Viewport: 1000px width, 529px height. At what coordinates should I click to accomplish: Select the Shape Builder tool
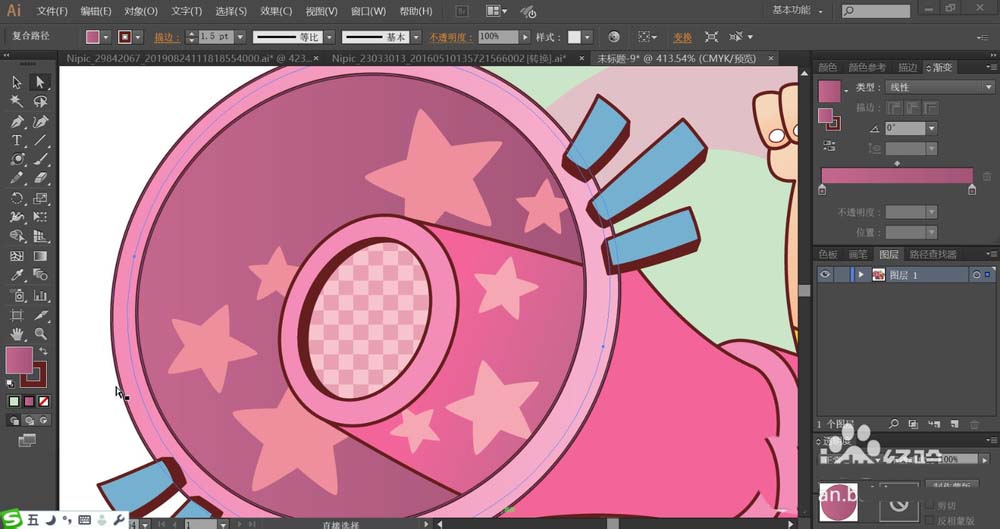(x=17, y=237)
